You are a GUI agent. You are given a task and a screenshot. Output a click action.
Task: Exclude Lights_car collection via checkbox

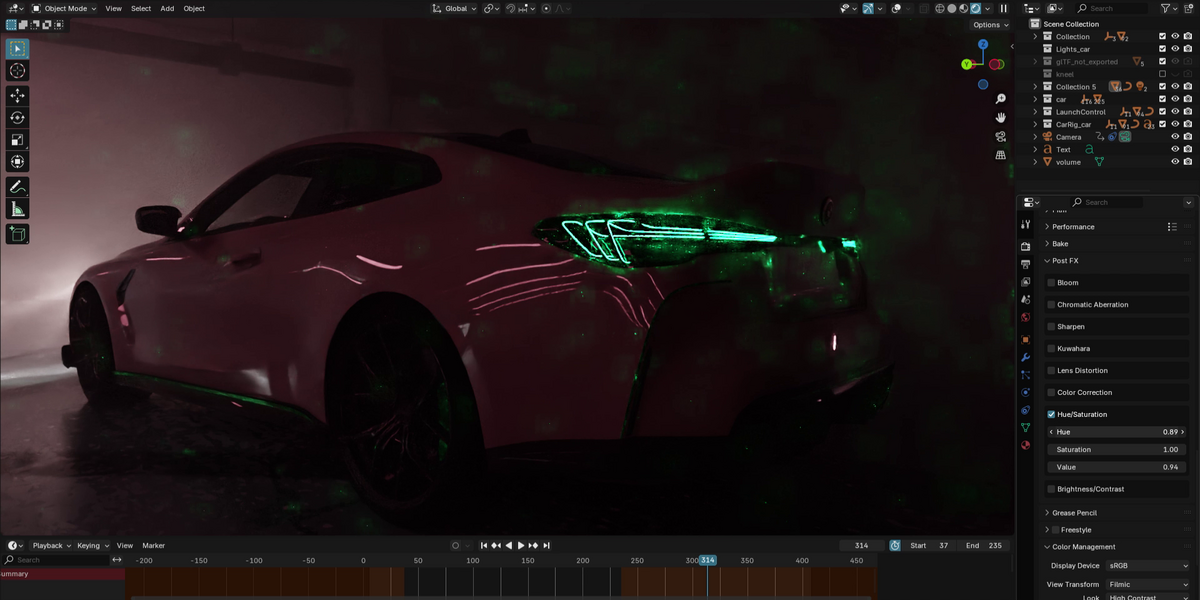1162,49
